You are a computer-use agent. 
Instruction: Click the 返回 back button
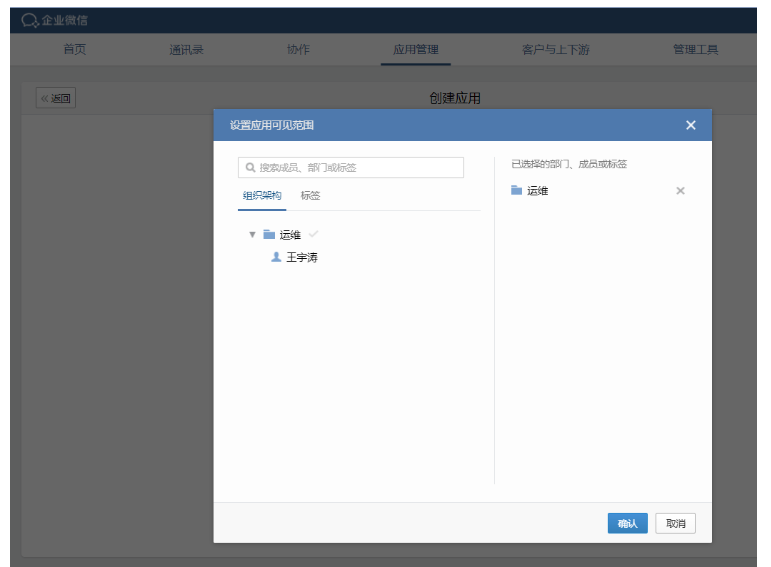(56, 98)
